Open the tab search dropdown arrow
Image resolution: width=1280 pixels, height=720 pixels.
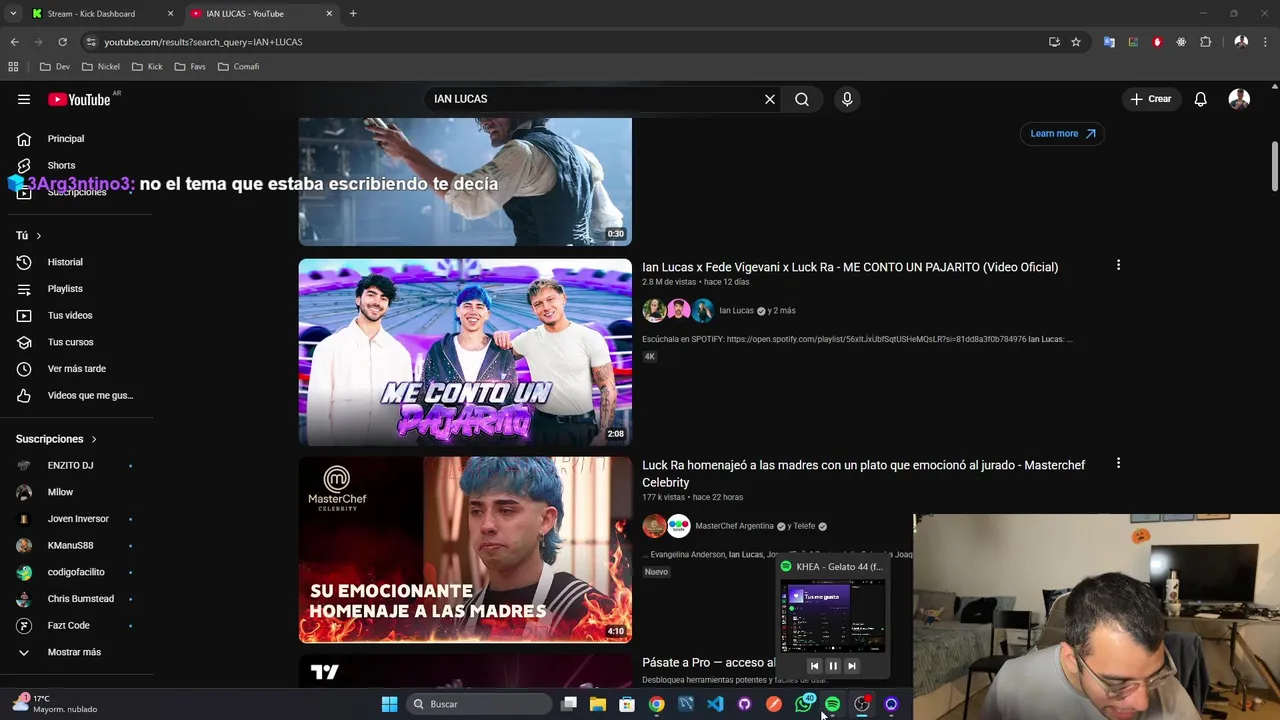13,14
